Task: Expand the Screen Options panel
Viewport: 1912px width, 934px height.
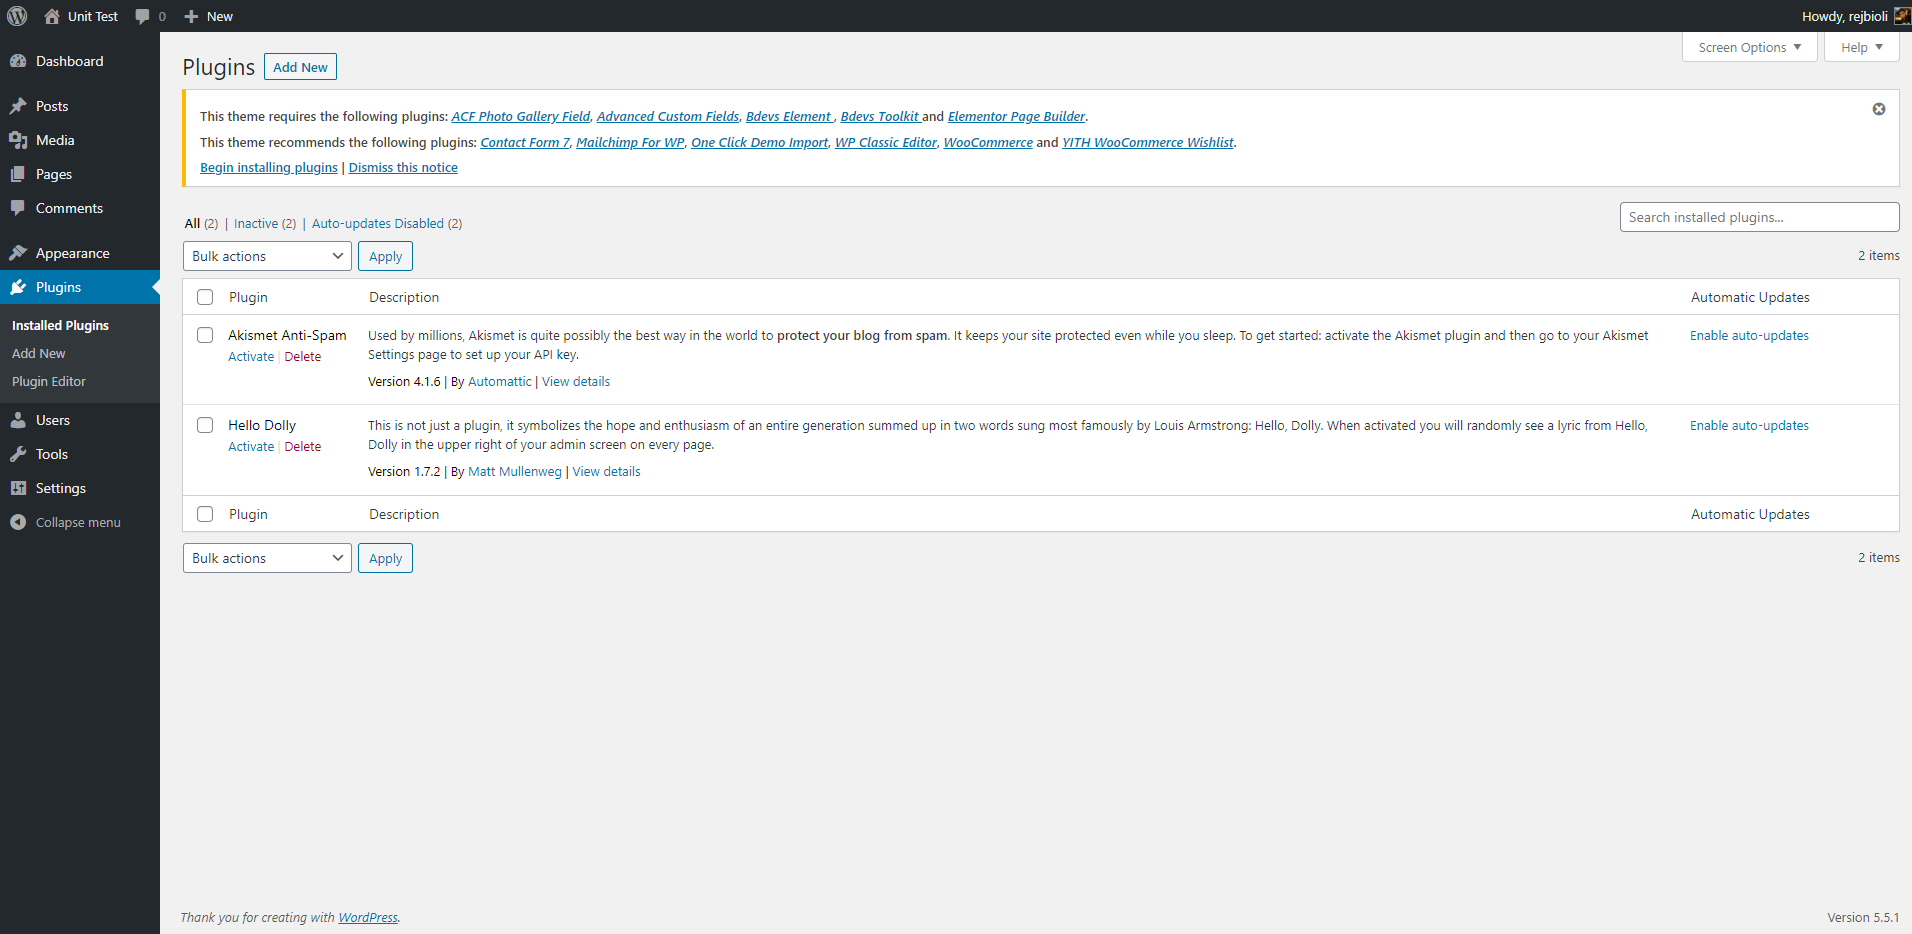Action: click(1749, 47)
